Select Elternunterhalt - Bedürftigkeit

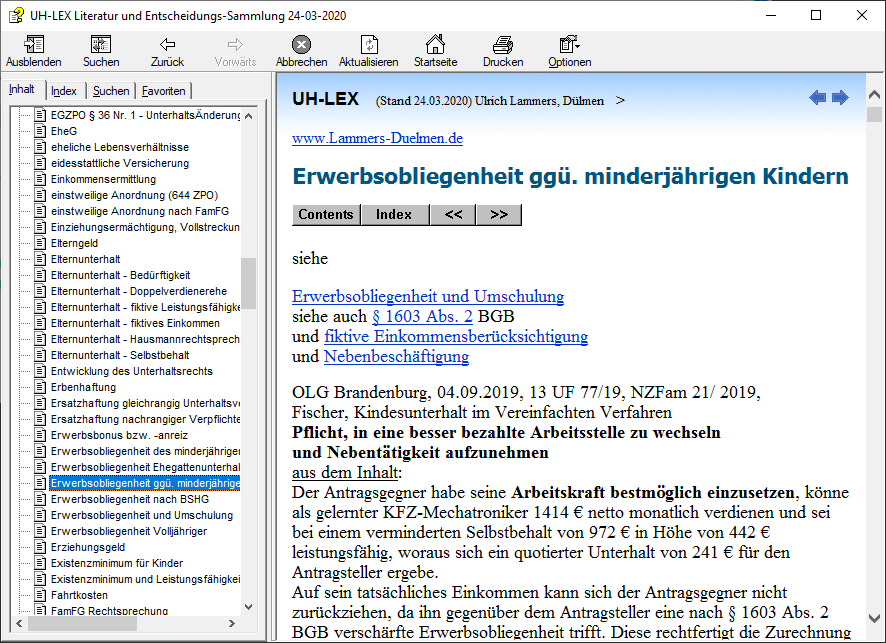click(120, 275)
